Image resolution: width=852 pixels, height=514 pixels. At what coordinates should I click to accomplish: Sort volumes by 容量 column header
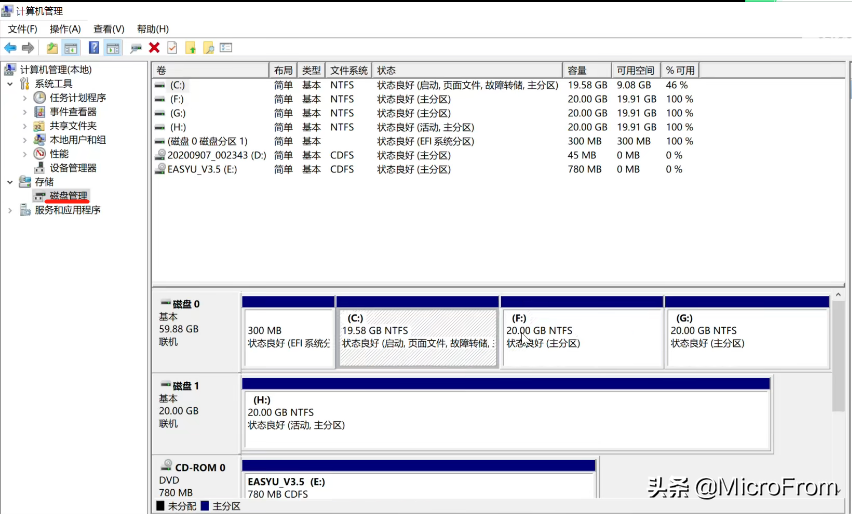(587, 71)
